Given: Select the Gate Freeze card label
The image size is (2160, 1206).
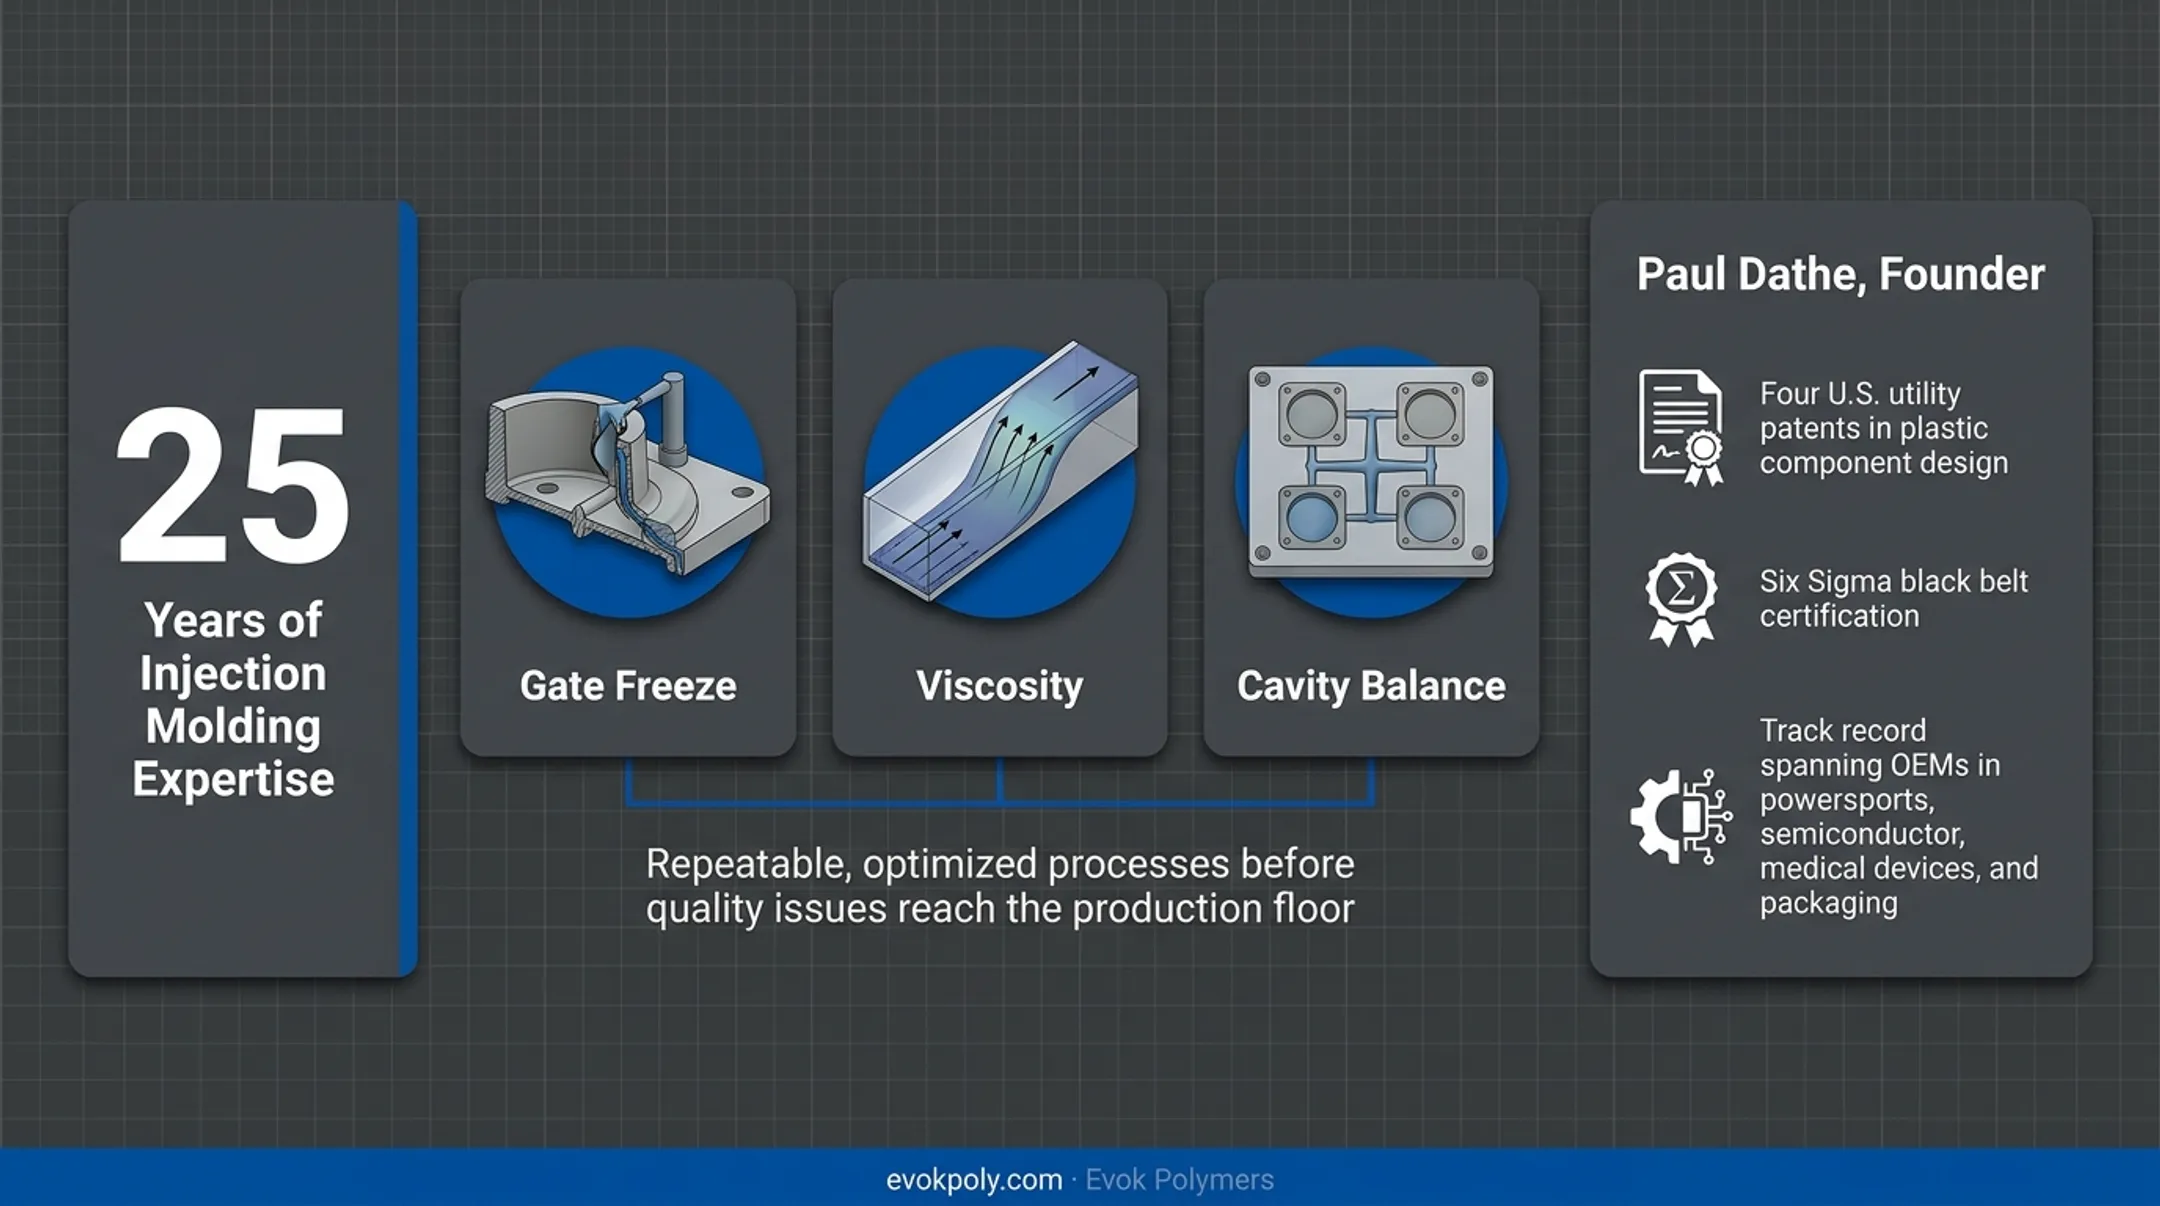Looking at the screenshot, I should pos(628,686).
